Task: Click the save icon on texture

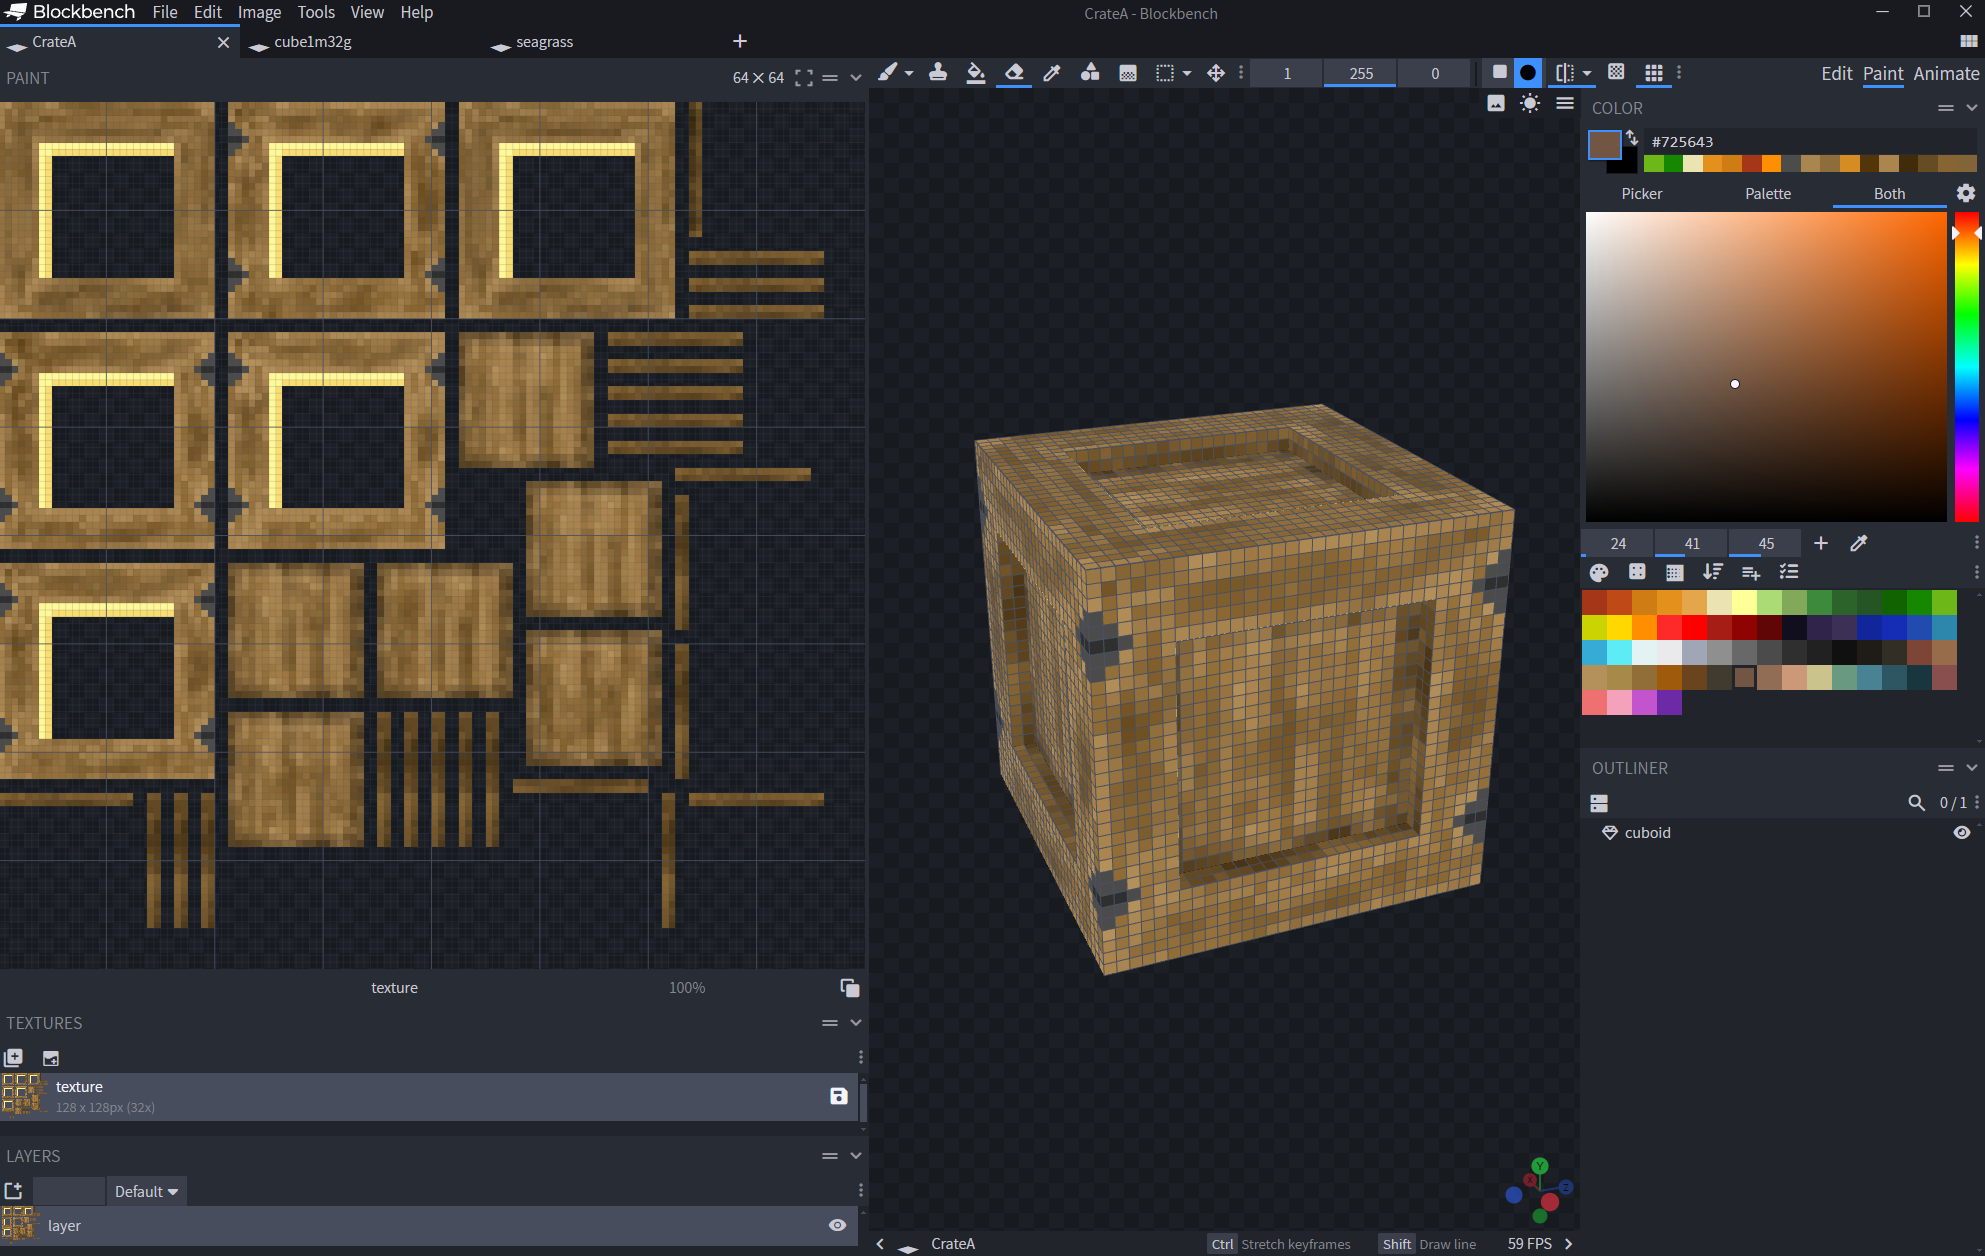Action: [839, 1096]
